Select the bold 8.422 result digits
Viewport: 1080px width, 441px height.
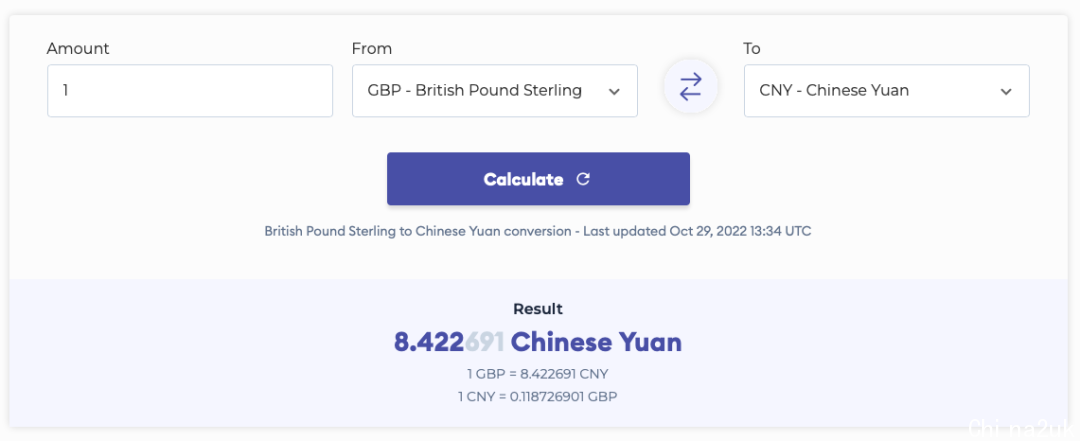click(x=428, y=342)
